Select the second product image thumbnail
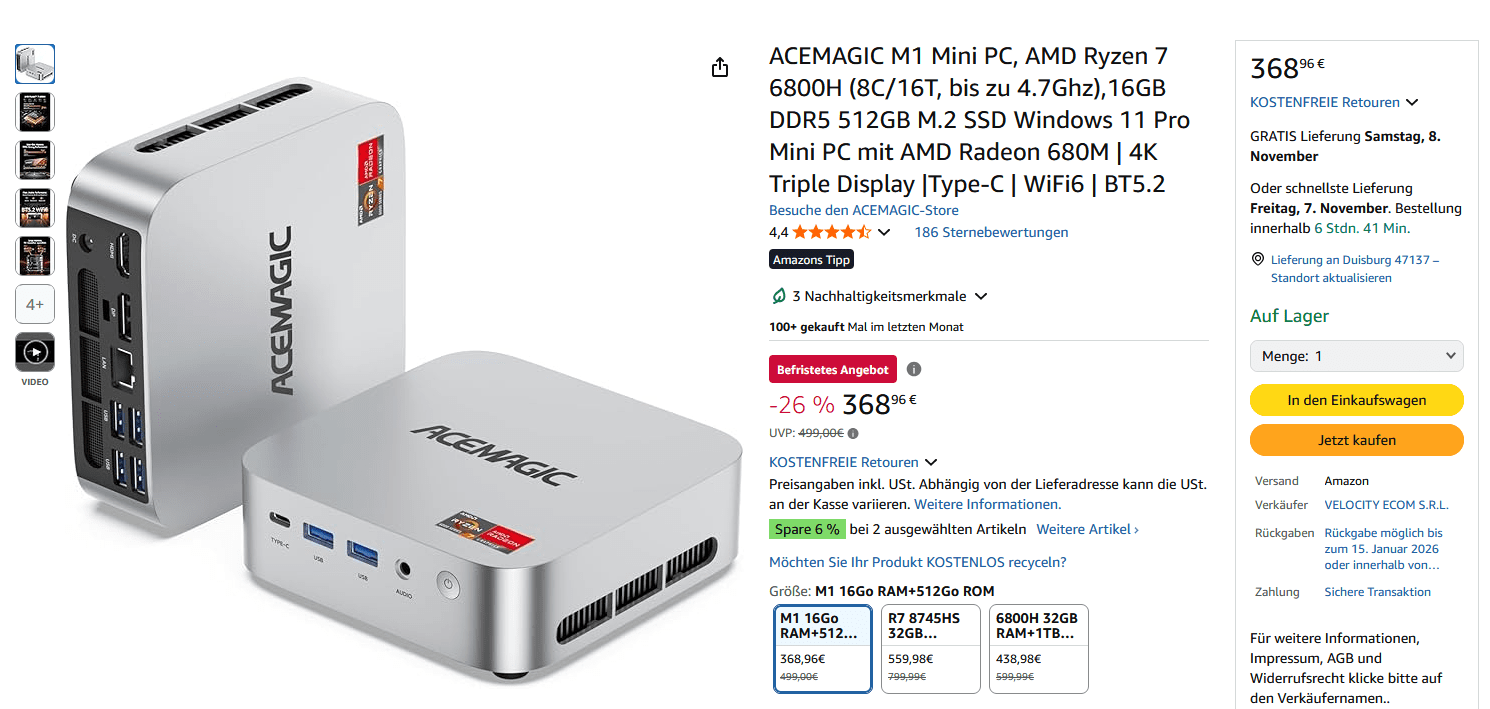Viewport: 1490px width, 709px height. coord(35,112)
